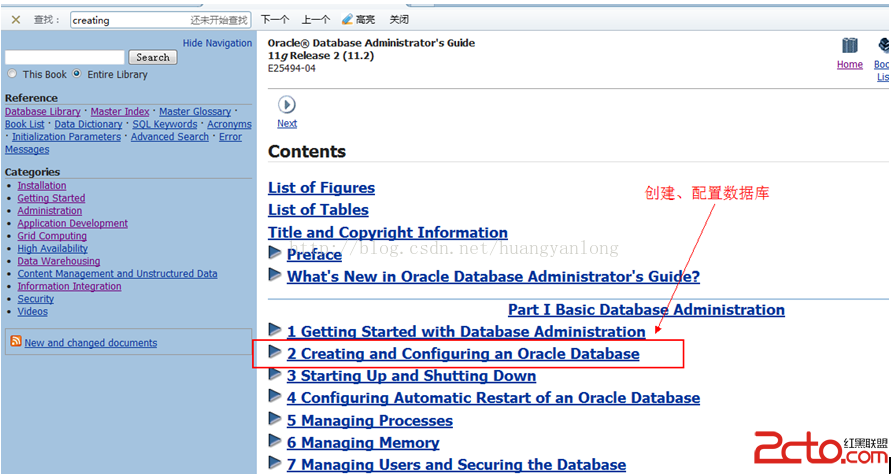Open Content Management and Unstructured Data category
Image resolution: width=891 pixels, height=474 pixels.
pyautogui.click(x=117, y=274)
